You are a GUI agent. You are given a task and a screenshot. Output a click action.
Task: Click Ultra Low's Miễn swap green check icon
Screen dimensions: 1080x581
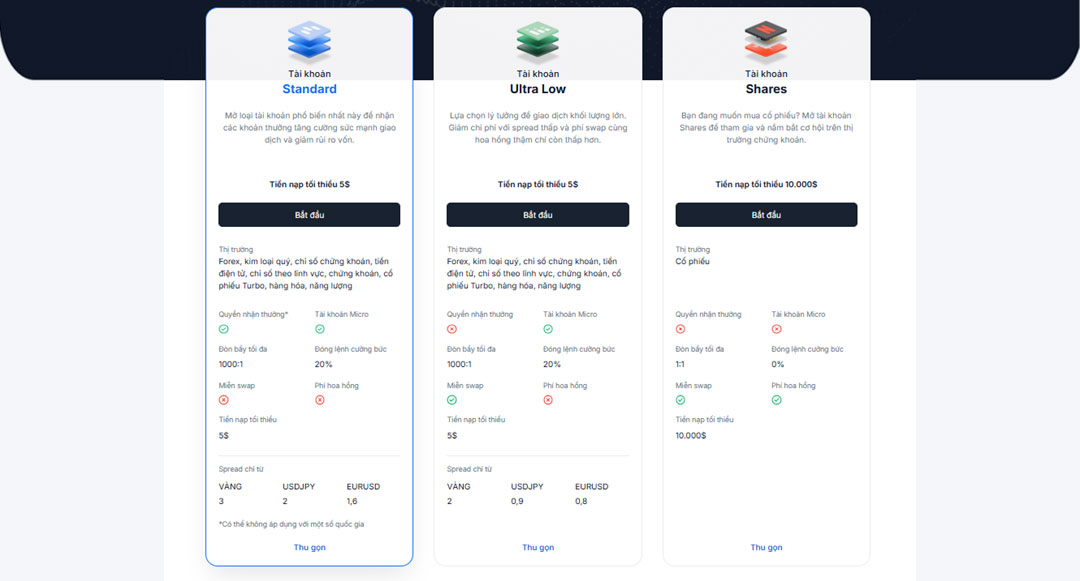(x=452, y=400)
